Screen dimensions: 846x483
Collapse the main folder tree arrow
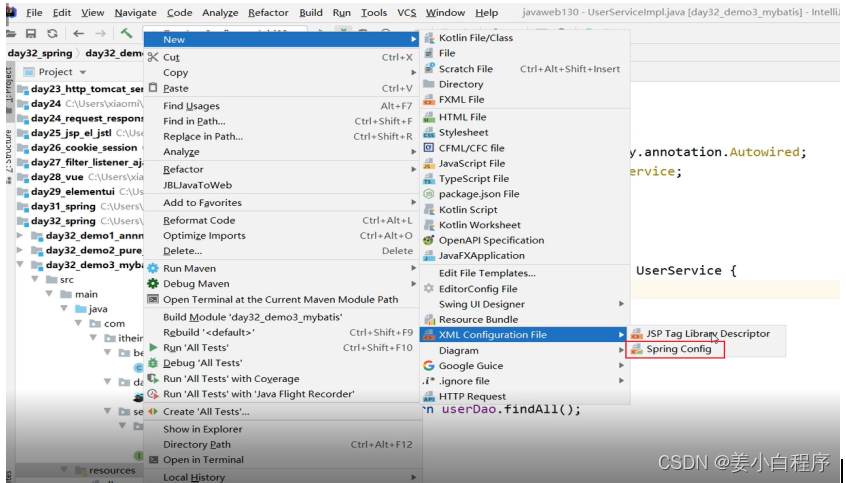(50, 294)
